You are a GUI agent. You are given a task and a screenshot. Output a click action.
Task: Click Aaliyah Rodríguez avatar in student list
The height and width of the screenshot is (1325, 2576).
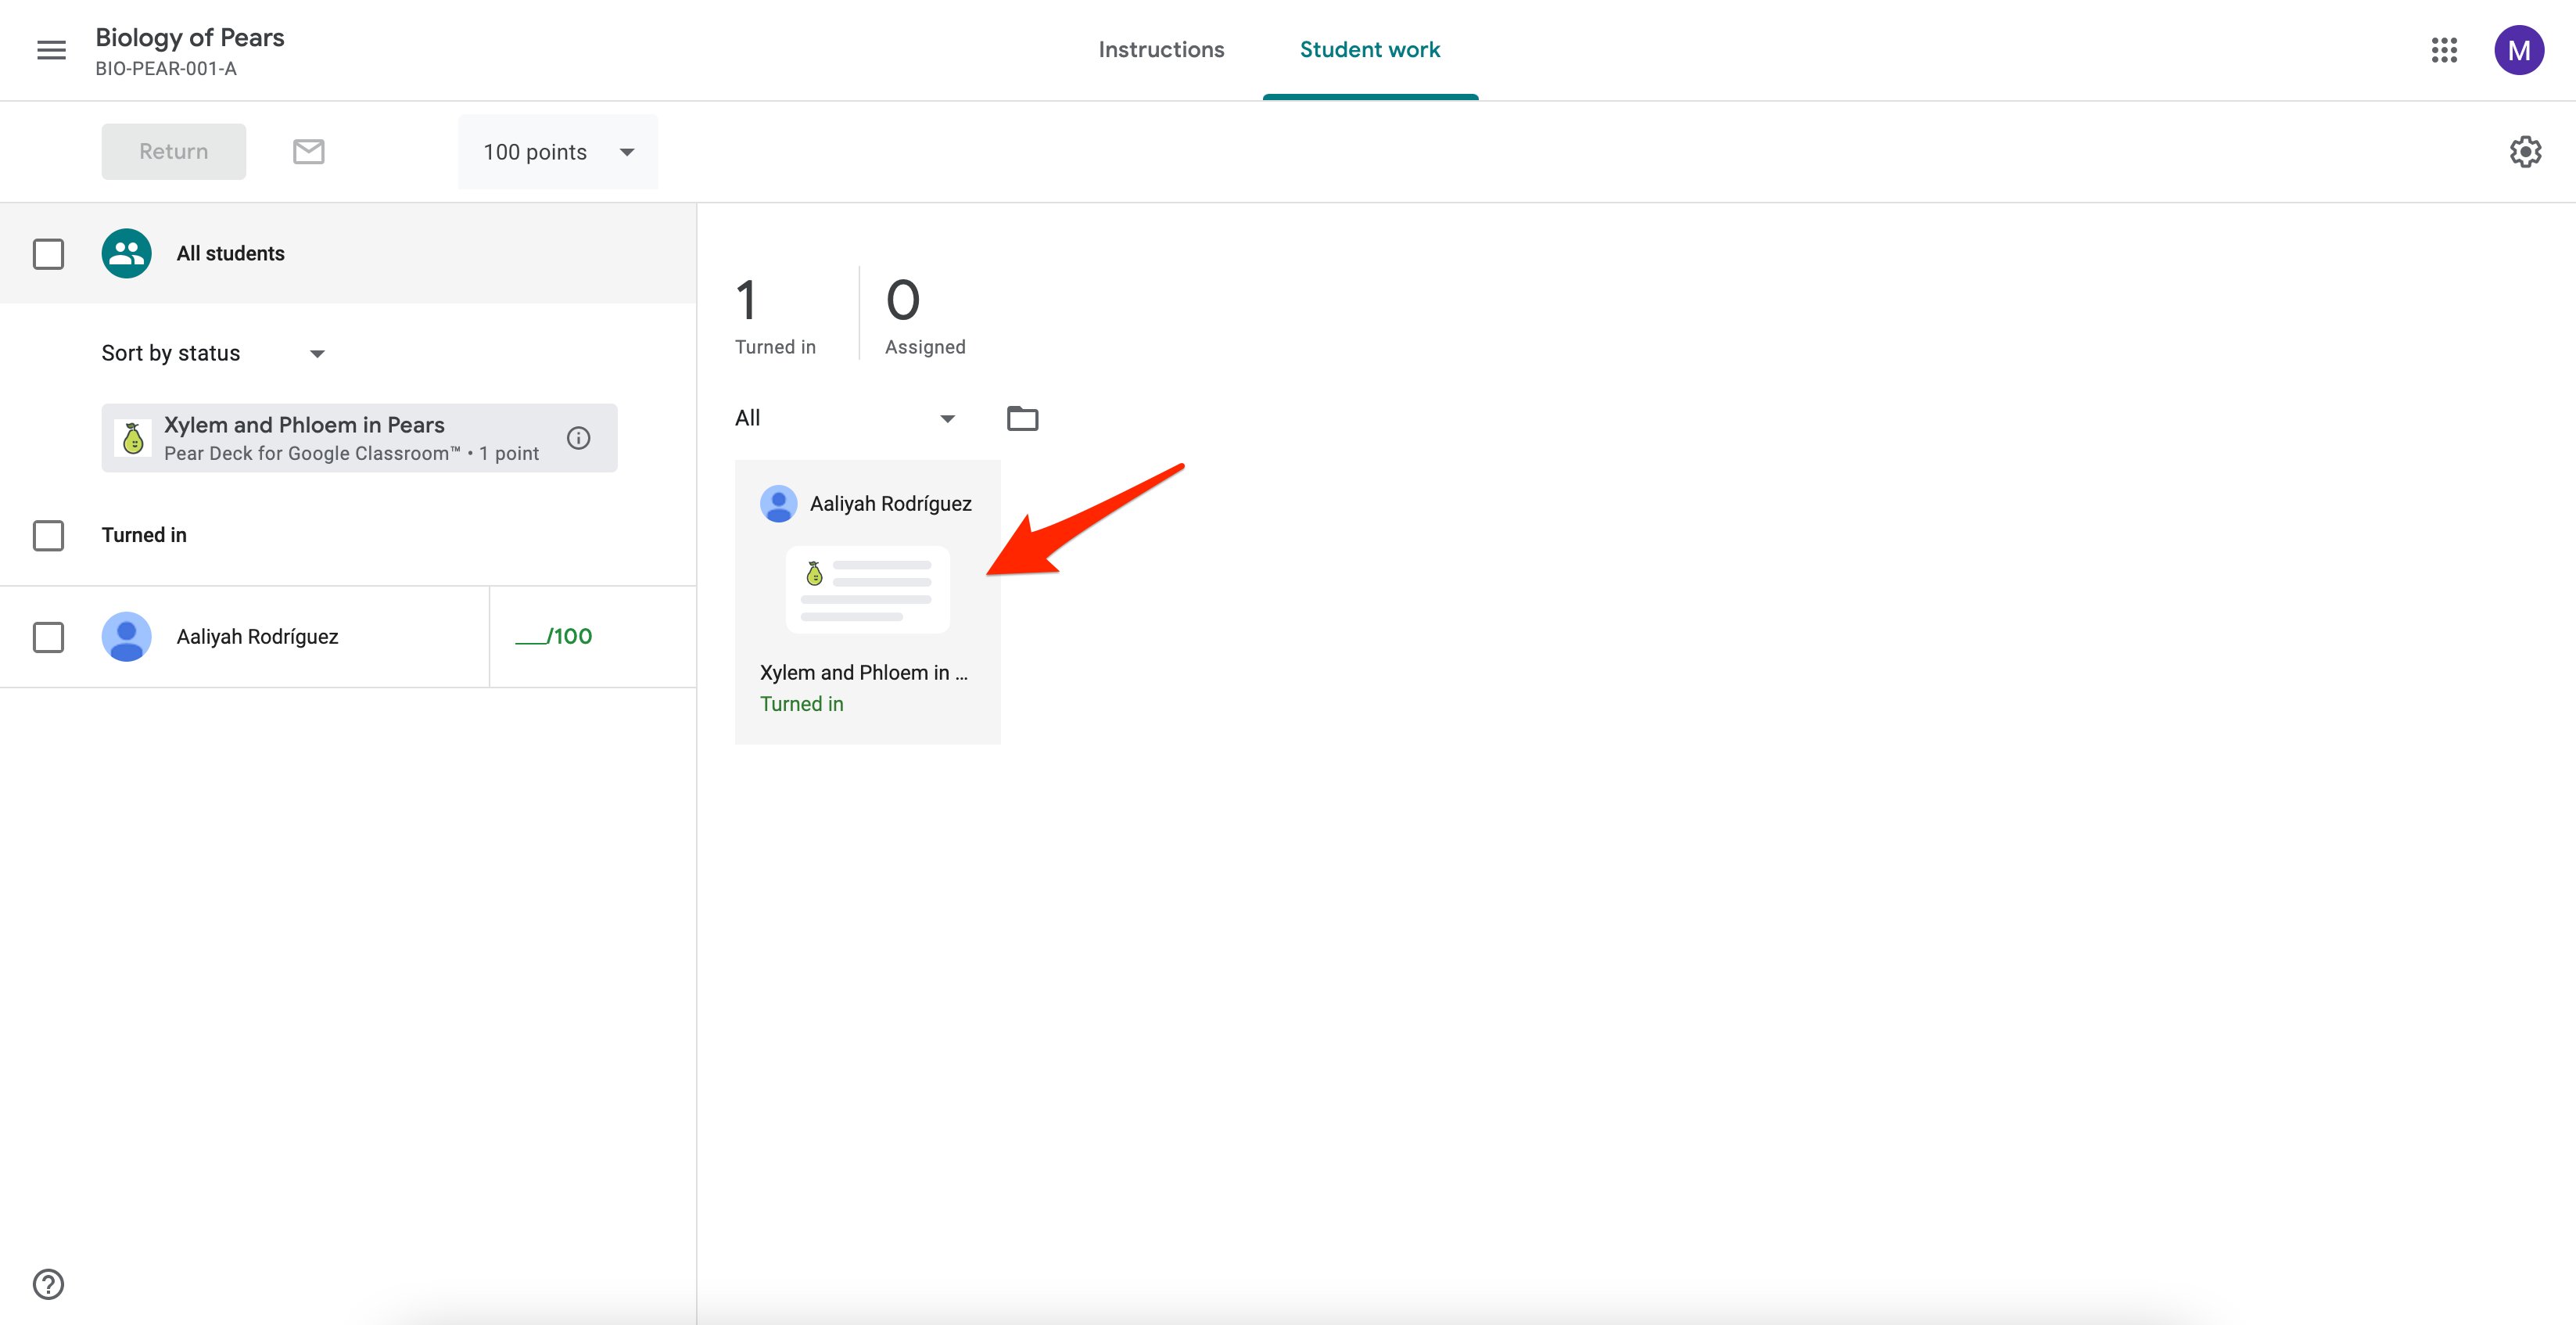[126, 637]
